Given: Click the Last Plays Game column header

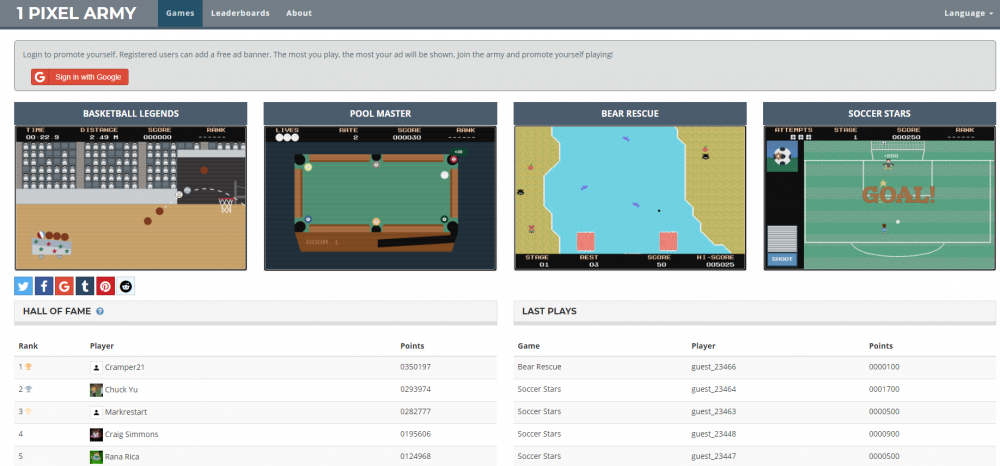Looking at the screenshot, I should pyautogui.click(x=529, y=346).
